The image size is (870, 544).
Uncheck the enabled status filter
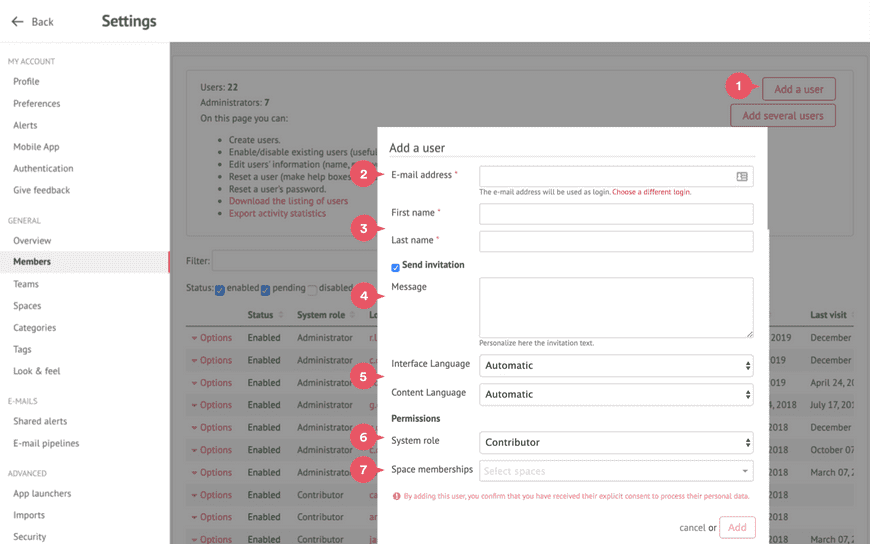coord(220,290)
